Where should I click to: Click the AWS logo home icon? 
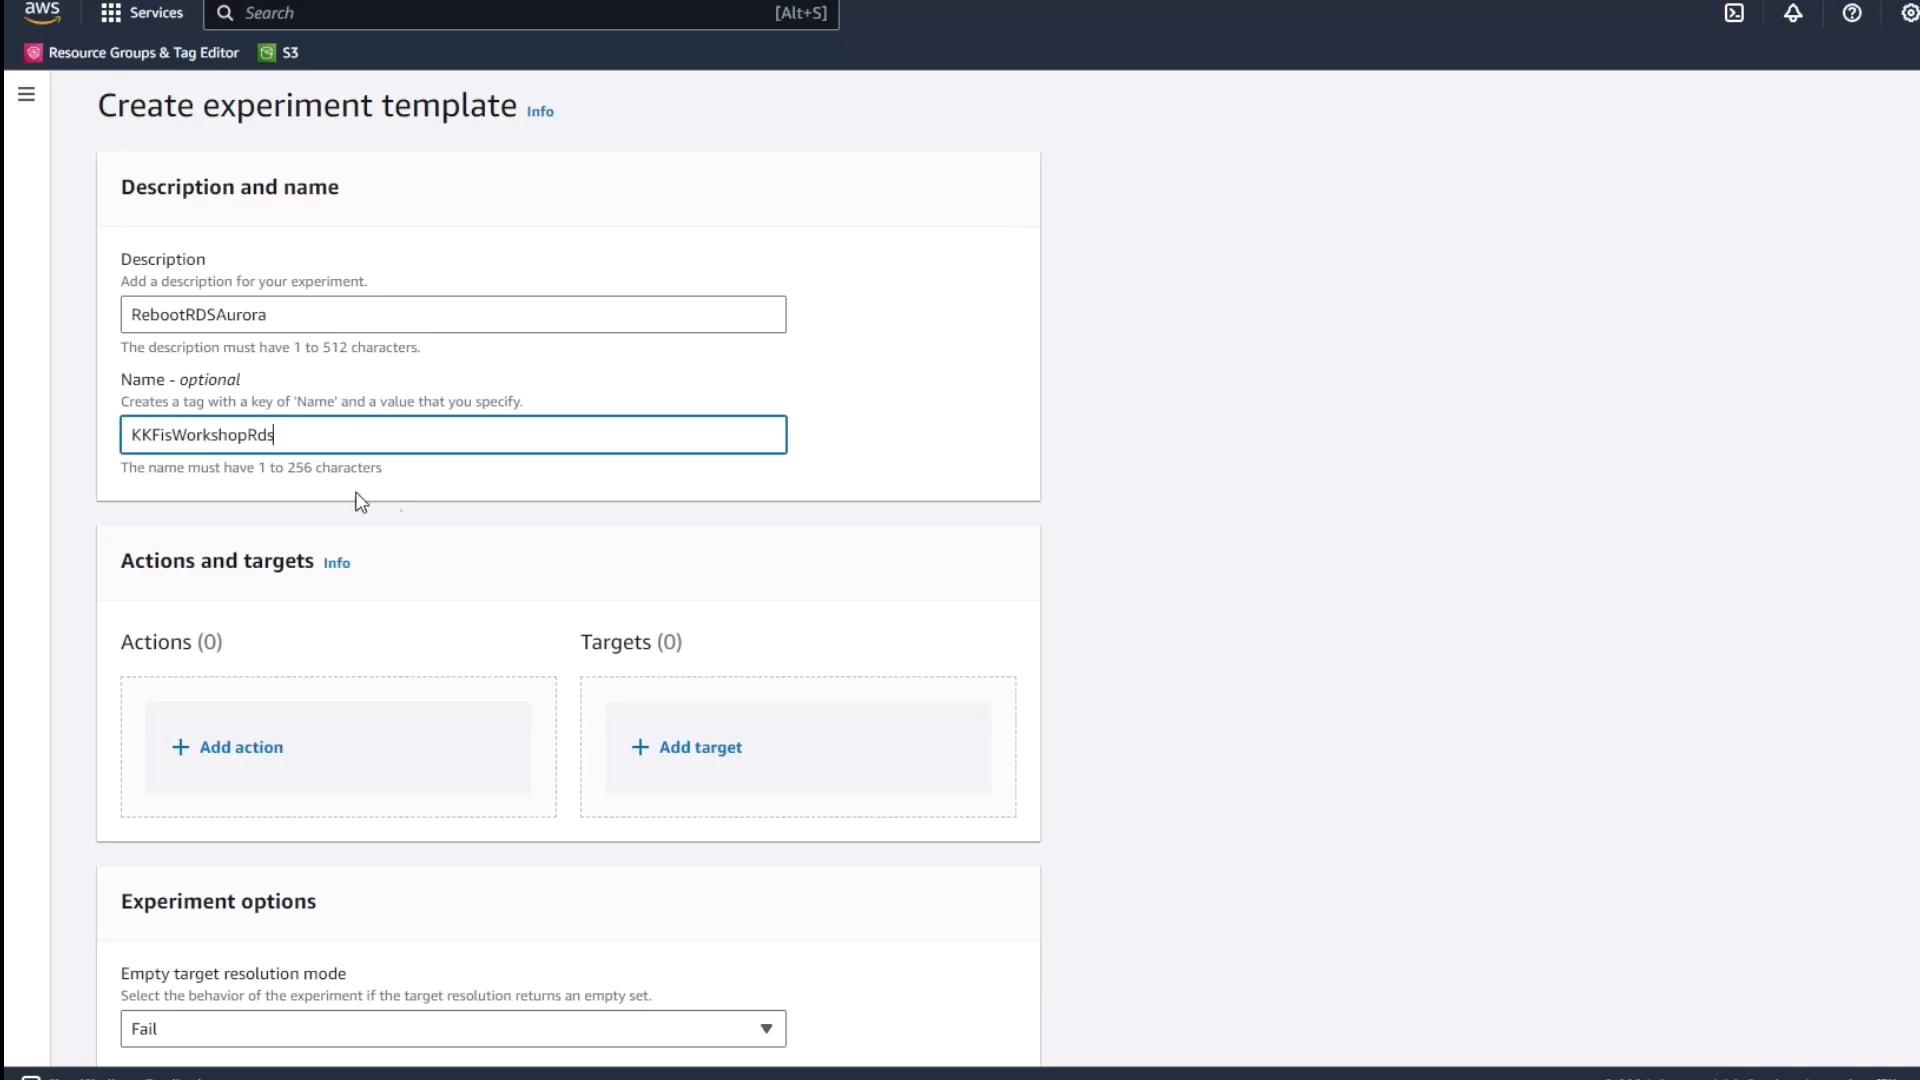coord(42,12)
